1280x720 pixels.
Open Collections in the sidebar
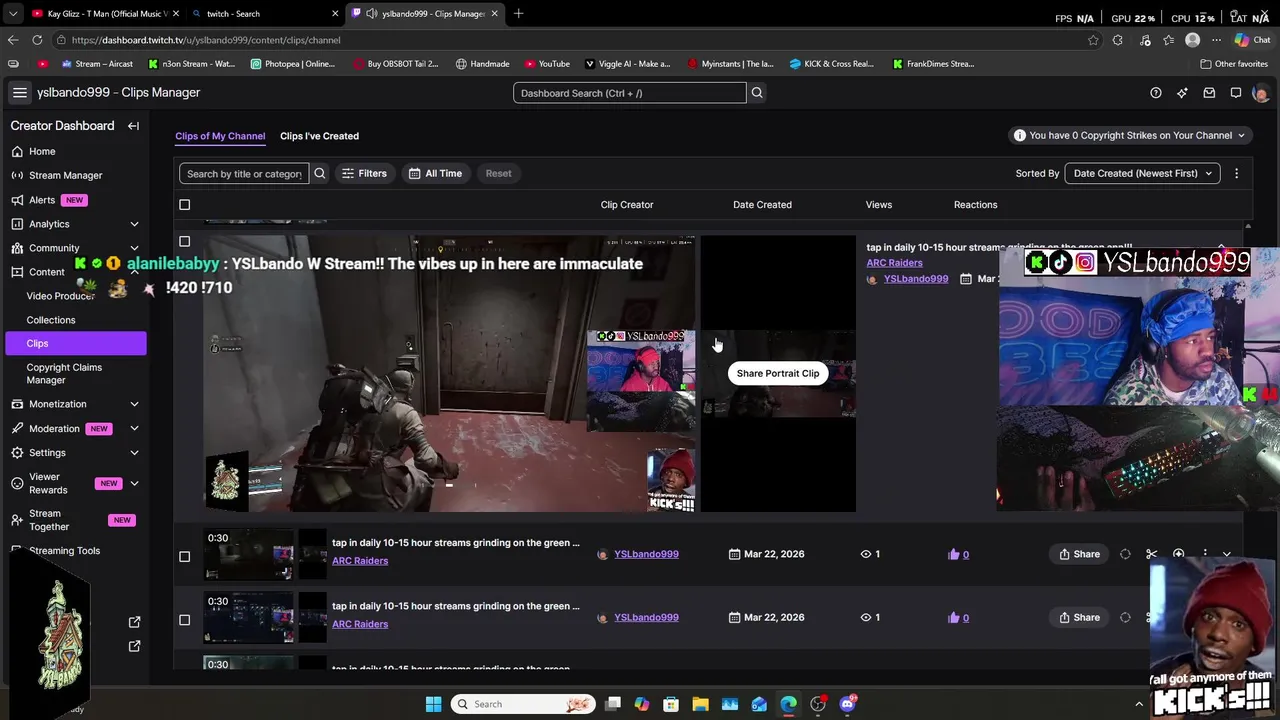point(51,320)
